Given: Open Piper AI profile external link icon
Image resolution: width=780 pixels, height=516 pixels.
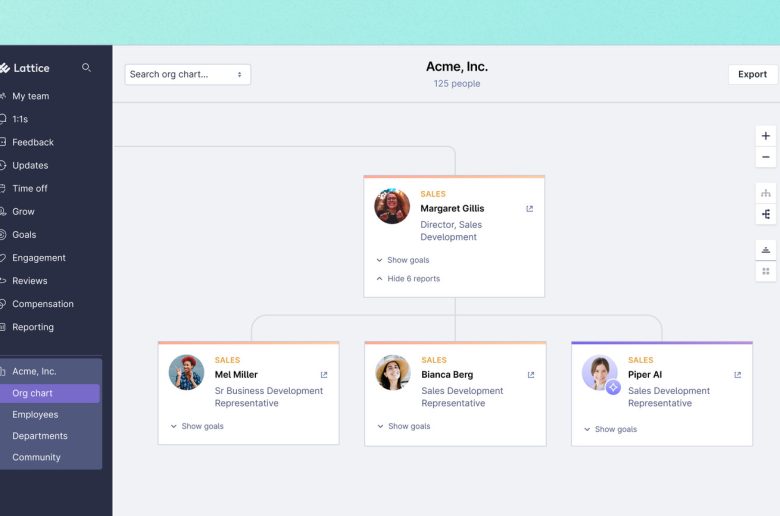Looking at the screenshot, I should pyautogui.click(x=737, y=375).
